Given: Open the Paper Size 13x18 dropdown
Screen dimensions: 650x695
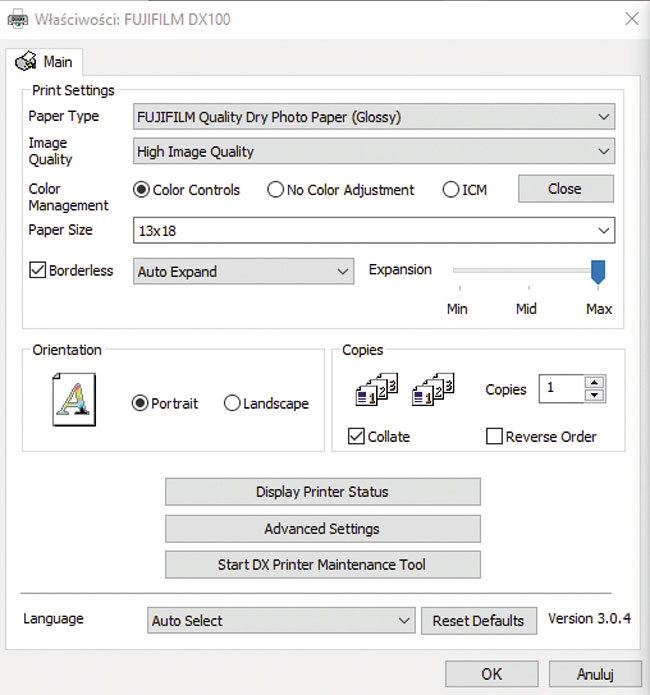Looking at the screenshot, I should [374, 231].
